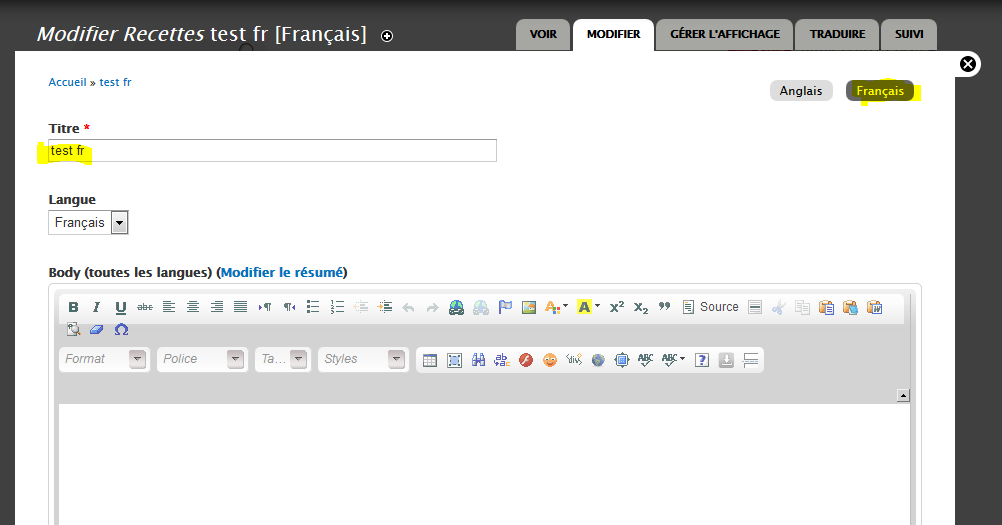Apply subscript formatting
1002x525 pixels.
(x=641, y=308)
